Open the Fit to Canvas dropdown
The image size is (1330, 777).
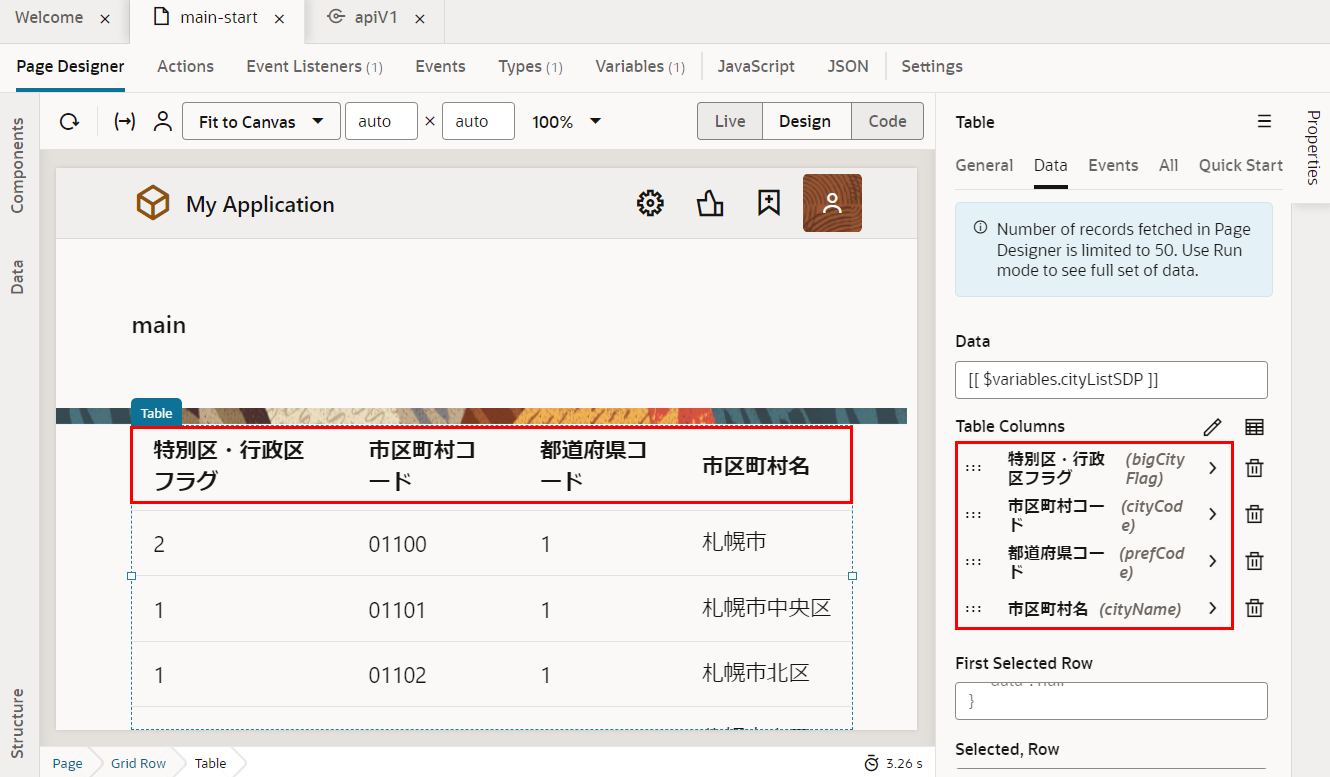(261, 121)
